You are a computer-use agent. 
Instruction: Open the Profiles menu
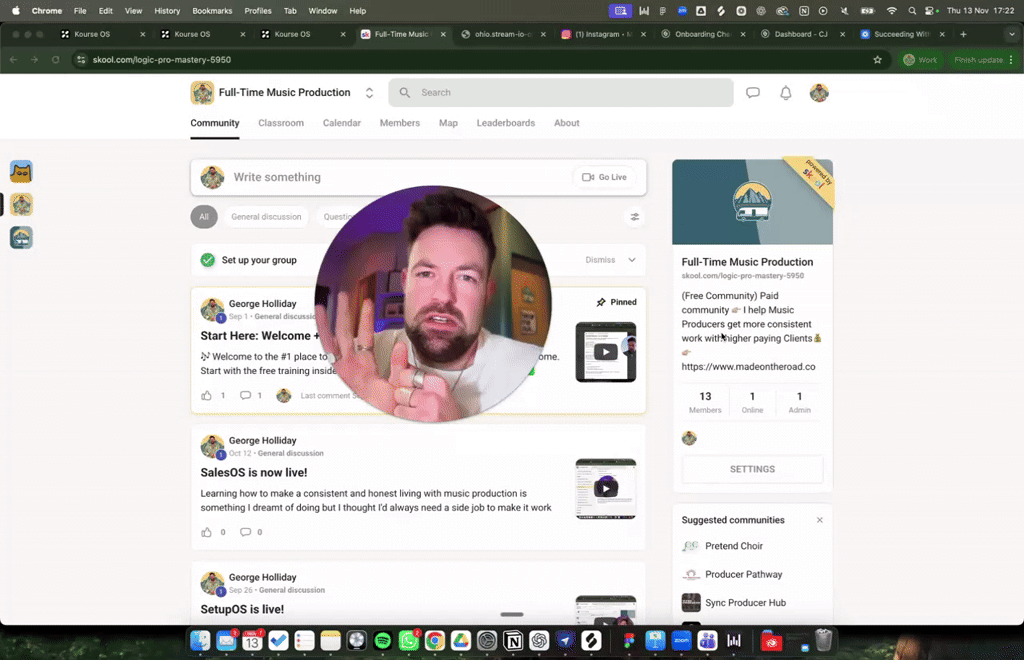click(258, 10)
